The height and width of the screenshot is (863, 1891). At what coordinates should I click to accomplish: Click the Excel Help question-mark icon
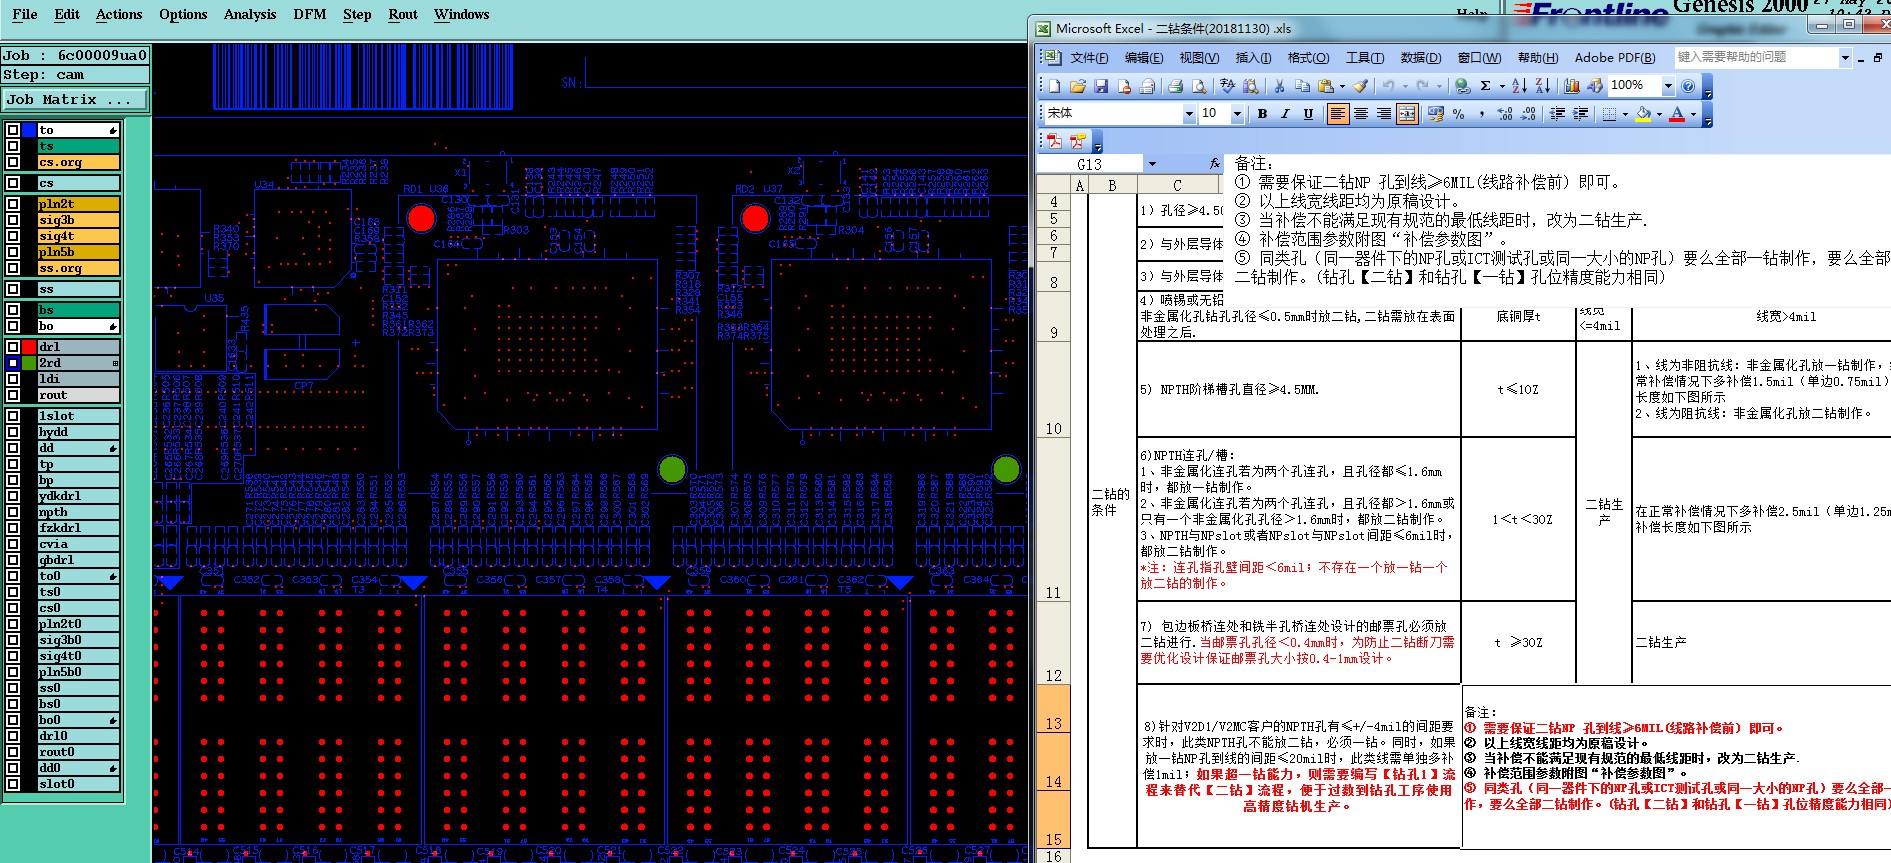coord(1688,86)
